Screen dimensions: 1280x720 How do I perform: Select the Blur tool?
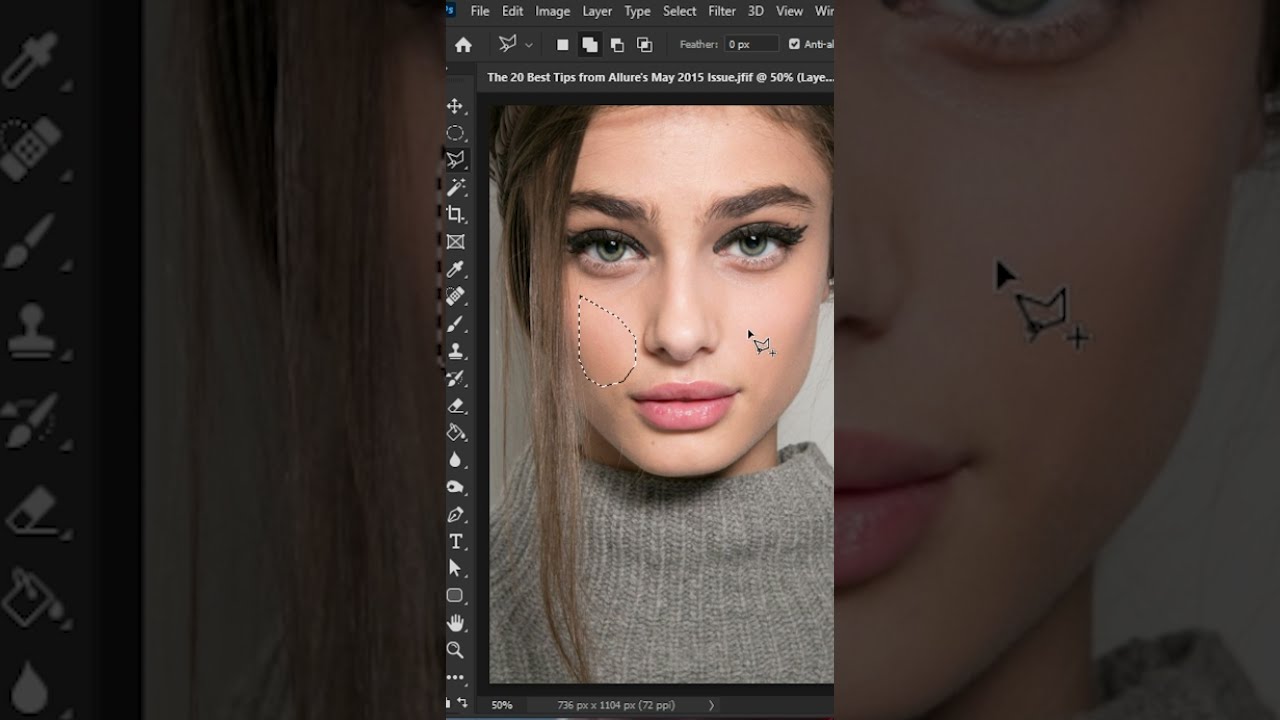coord(455,460)
